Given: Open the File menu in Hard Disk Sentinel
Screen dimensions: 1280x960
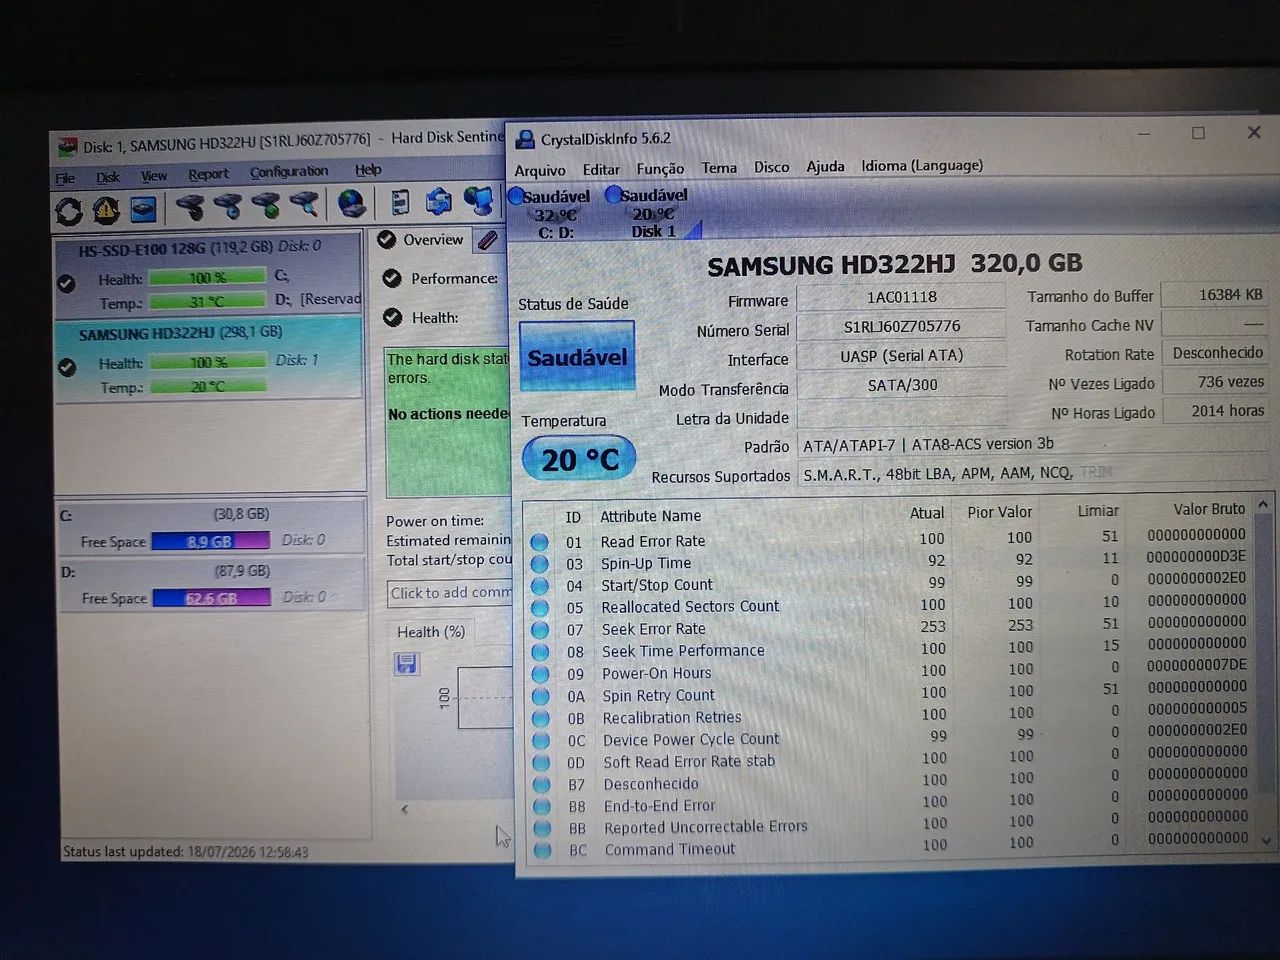Looking at the screenshot, I should [x=65, y=178].
